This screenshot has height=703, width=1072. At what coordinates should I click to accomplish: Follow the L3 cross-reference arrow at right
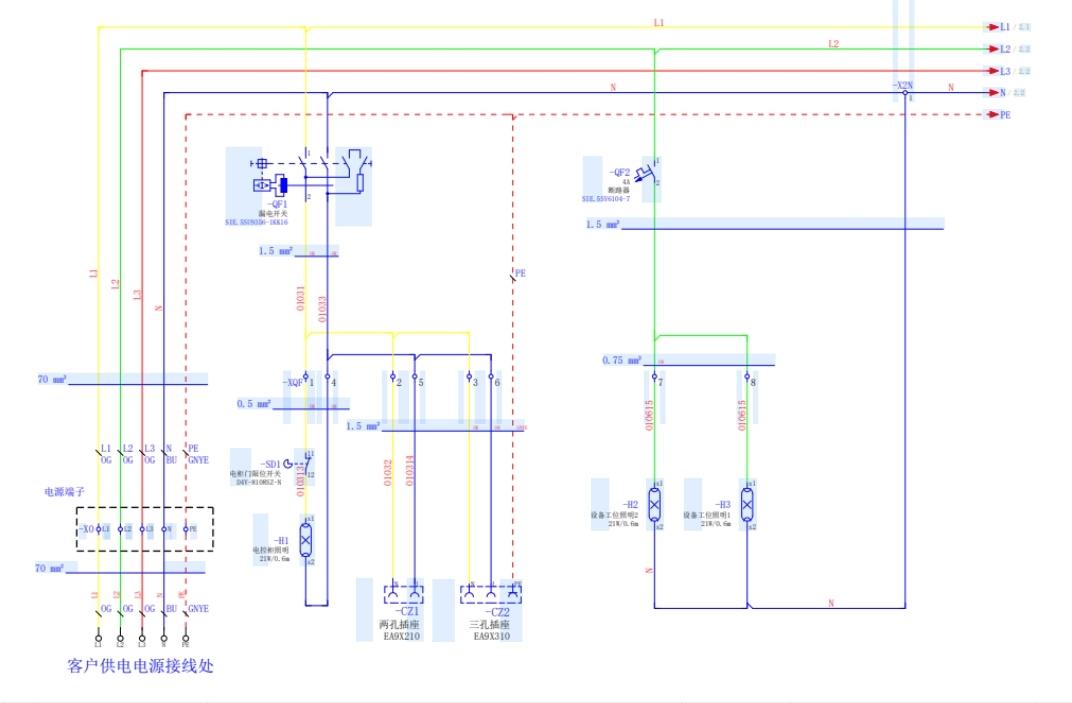point(991,71)
